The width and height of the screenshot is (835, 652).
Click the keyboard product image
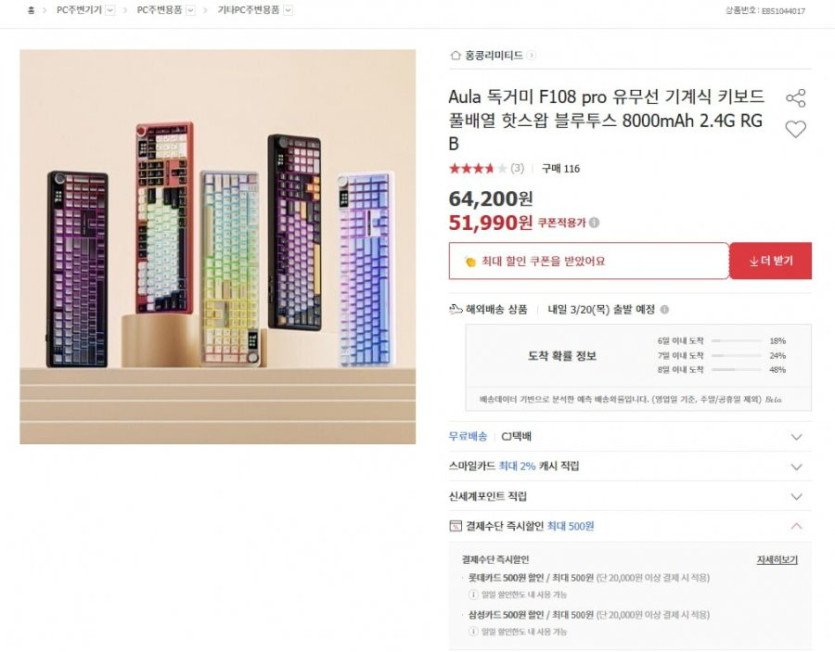(x=218, y=247)
